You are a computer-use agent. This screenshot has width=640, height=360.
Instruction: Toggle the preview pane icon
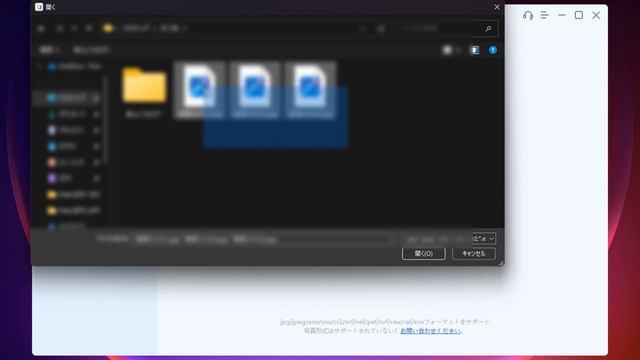point(476,50)
